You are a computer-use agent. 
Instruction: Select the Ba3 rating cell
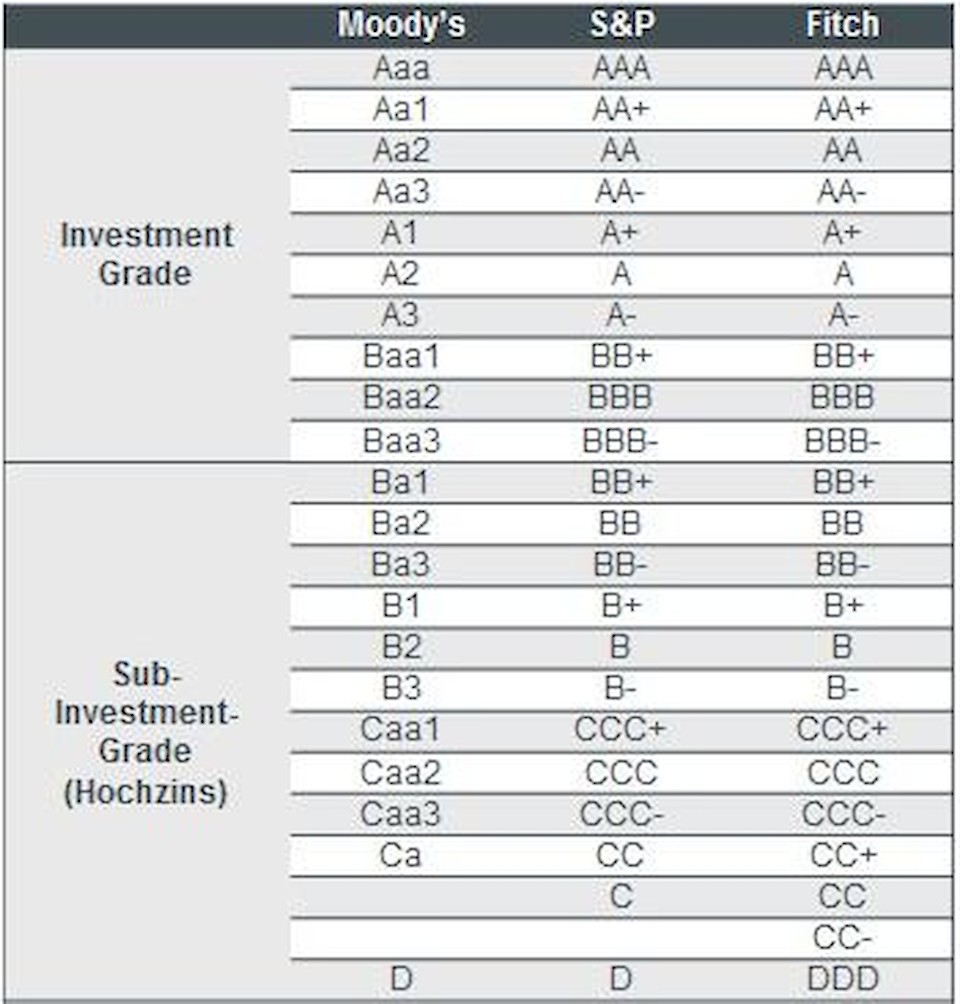[x=401, y=565]
